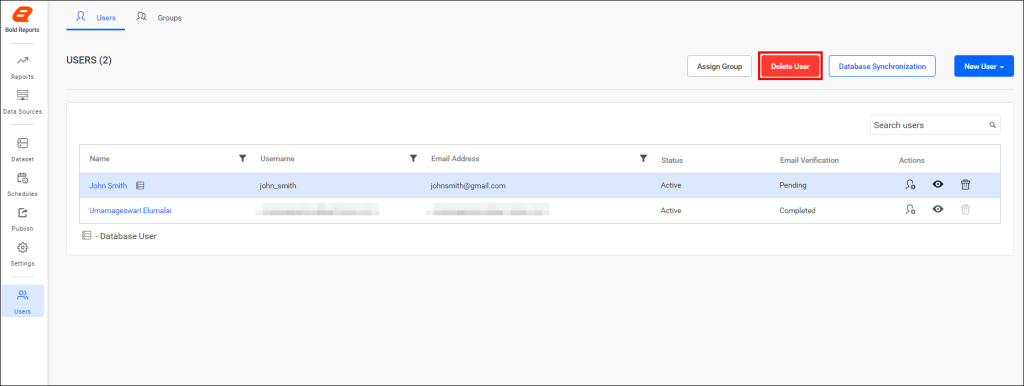
Task: Click johnsmith@gmail.com email cell
Action: click(468, 185)
